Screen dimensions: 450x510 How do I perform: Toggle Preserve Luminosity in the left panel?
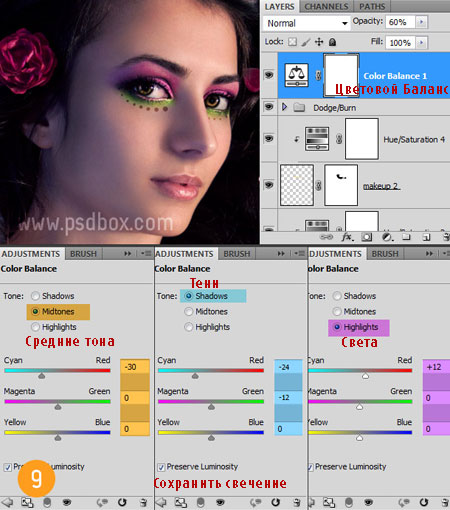pos(7,467)
